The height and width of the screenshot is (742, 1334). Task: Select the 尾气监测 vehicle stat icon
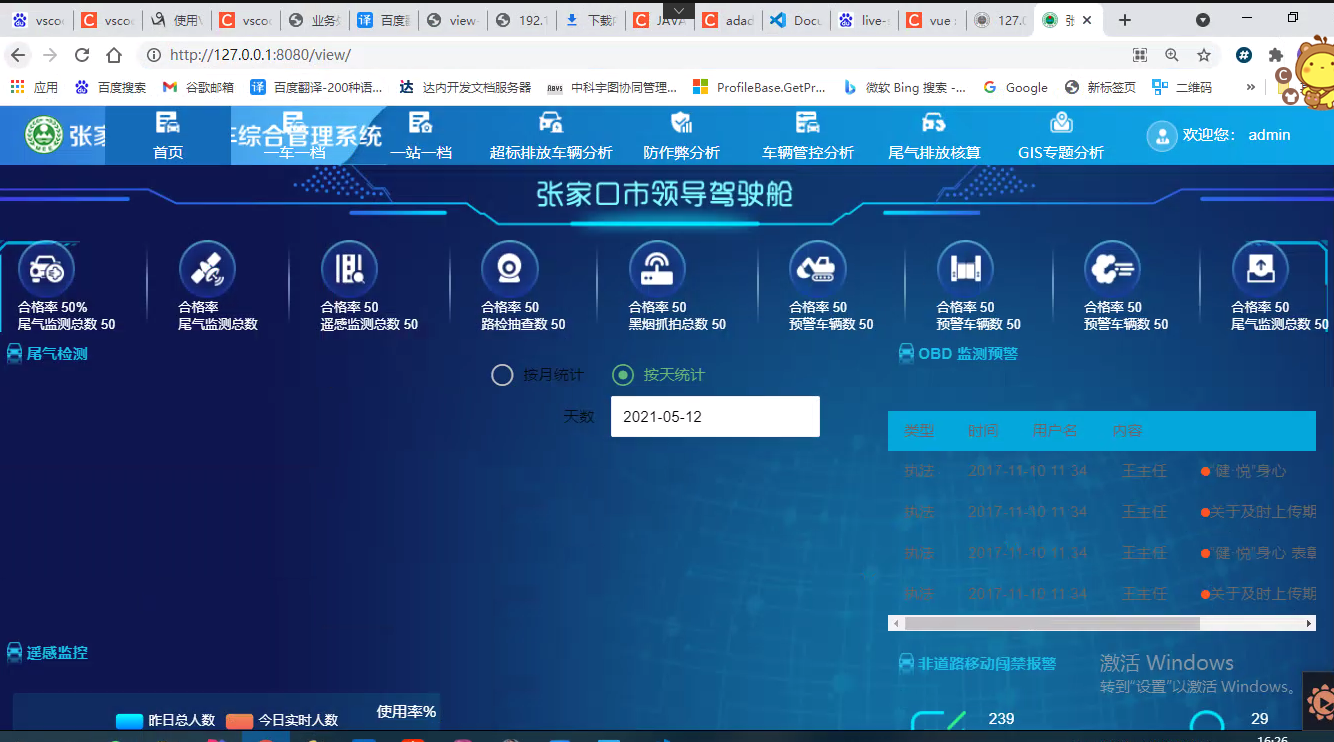tap(46, 268)
